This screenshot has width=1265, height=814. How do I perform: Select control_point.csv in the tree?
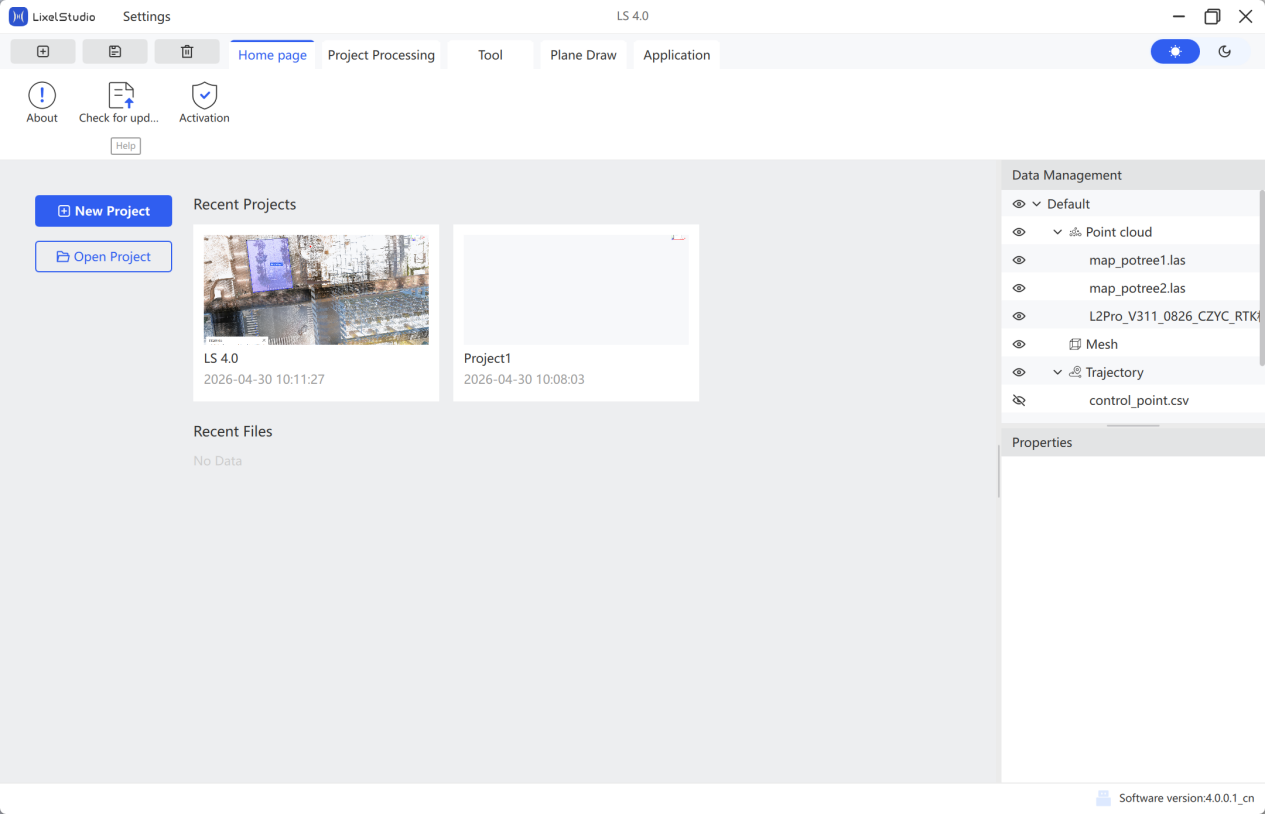click(x=1139, y=400)
